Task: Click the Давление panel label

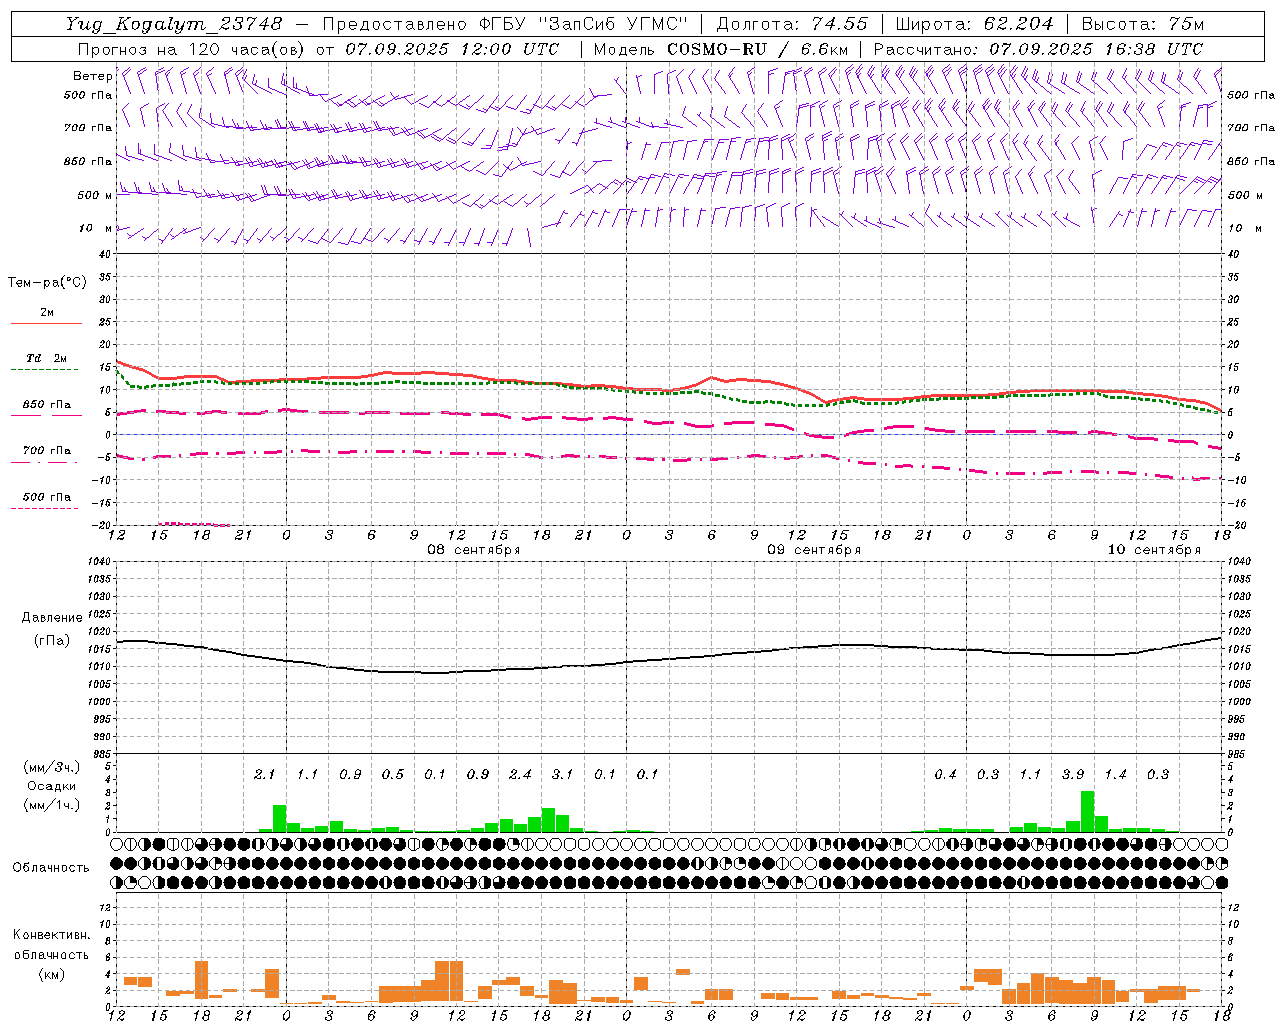Action: click(52, 618)
